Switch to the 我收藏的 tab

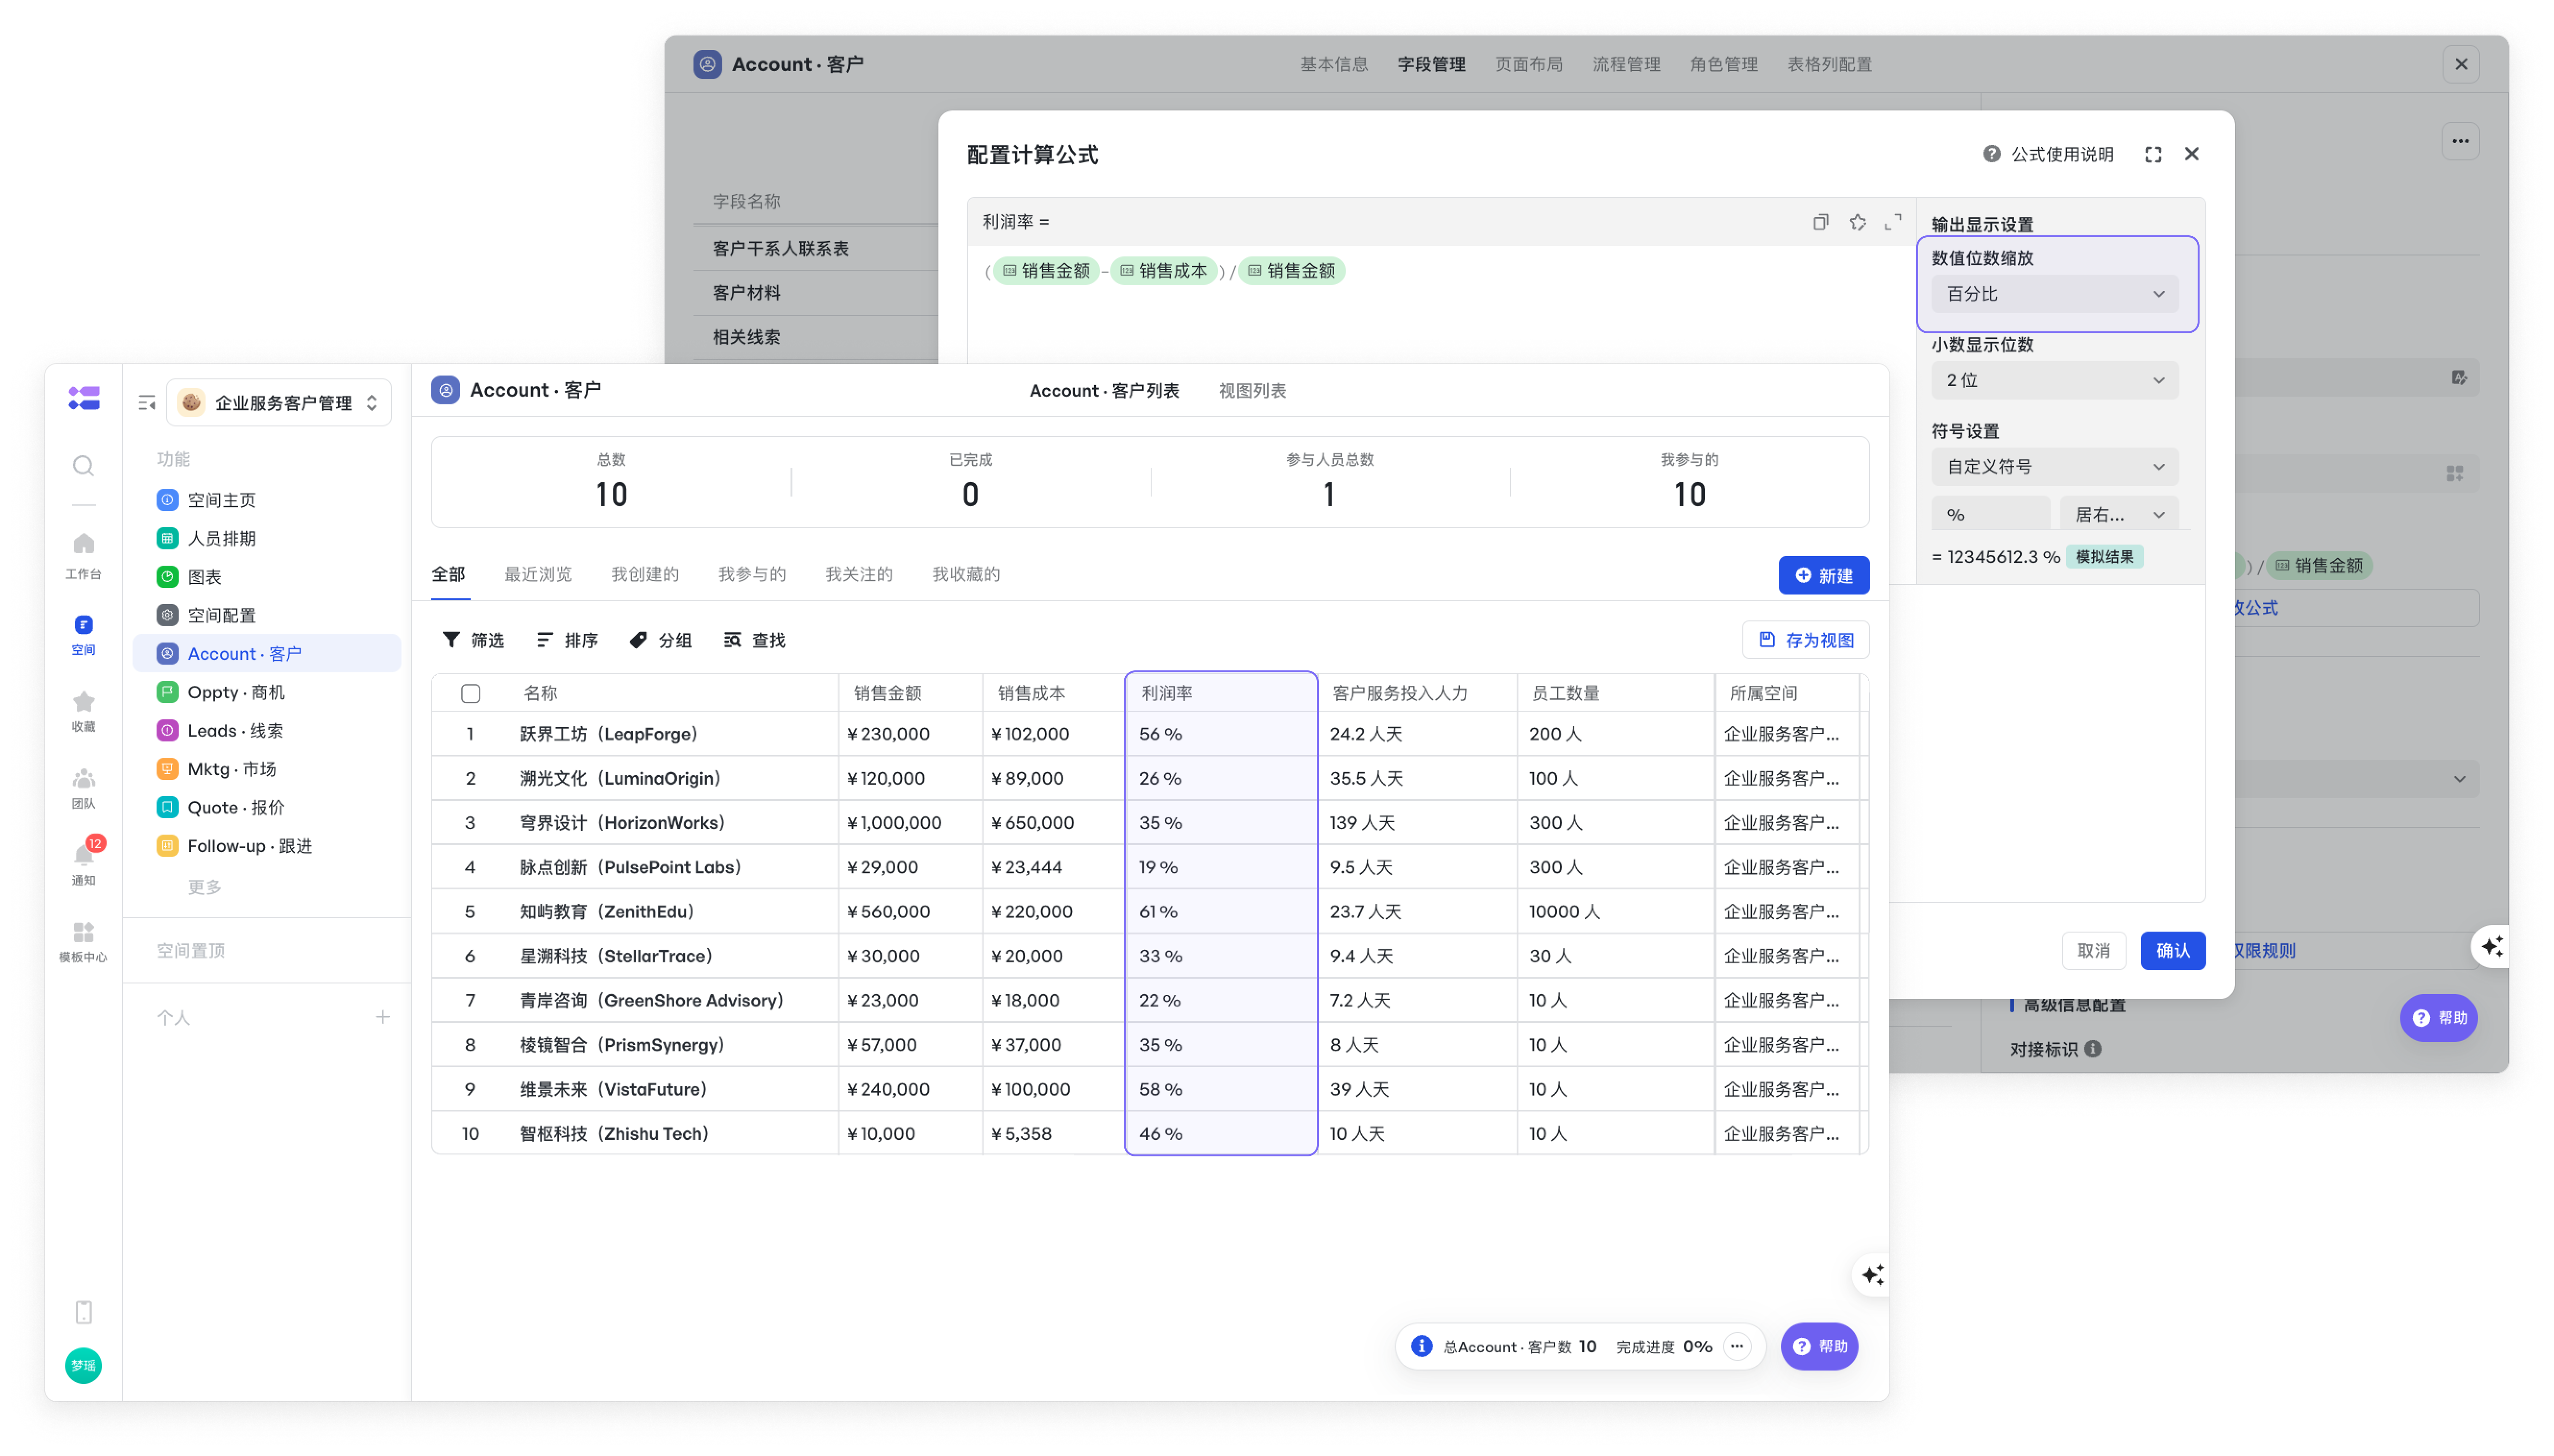(x=966, y=574)
